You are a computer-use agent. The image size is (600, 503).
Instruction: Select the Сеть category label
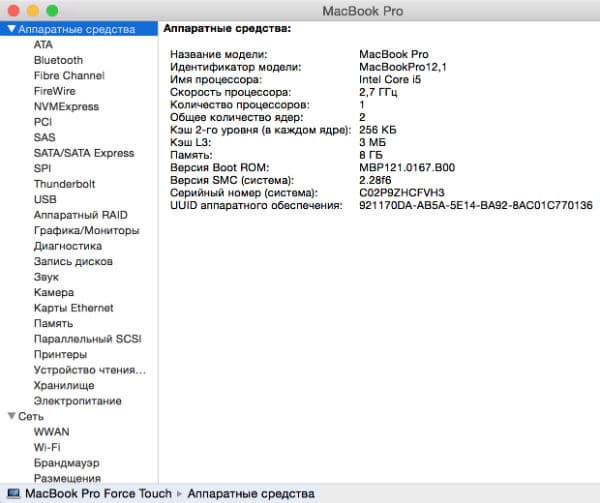31,416
